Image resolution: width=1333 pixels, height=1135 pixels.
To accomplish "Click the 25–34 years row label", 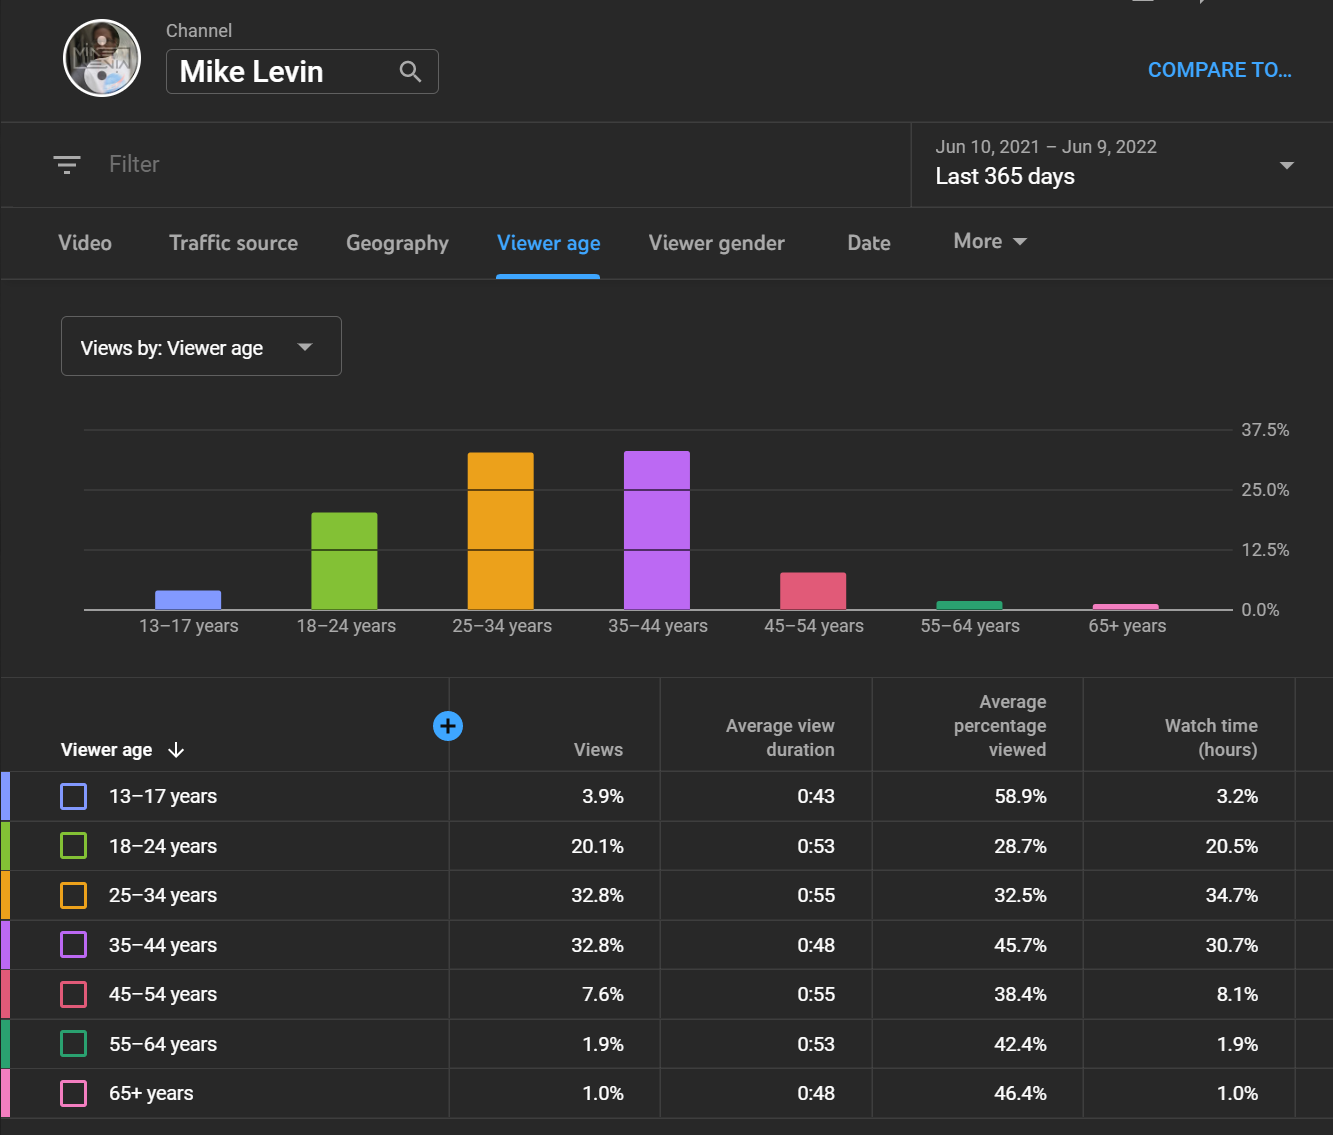I will pos(163,895).
